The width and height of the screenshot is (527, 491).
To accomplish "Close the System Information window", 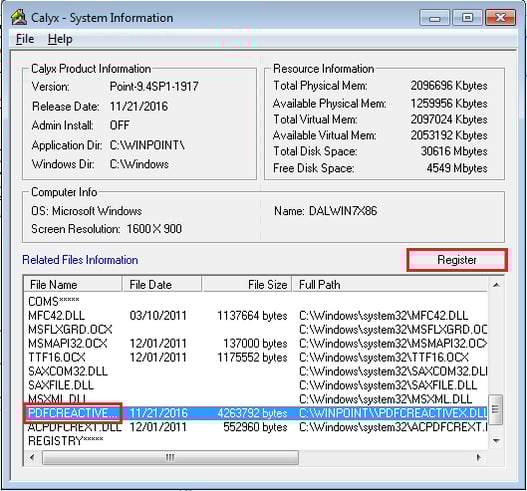I will pyautogui.click(x=500, y=18).
